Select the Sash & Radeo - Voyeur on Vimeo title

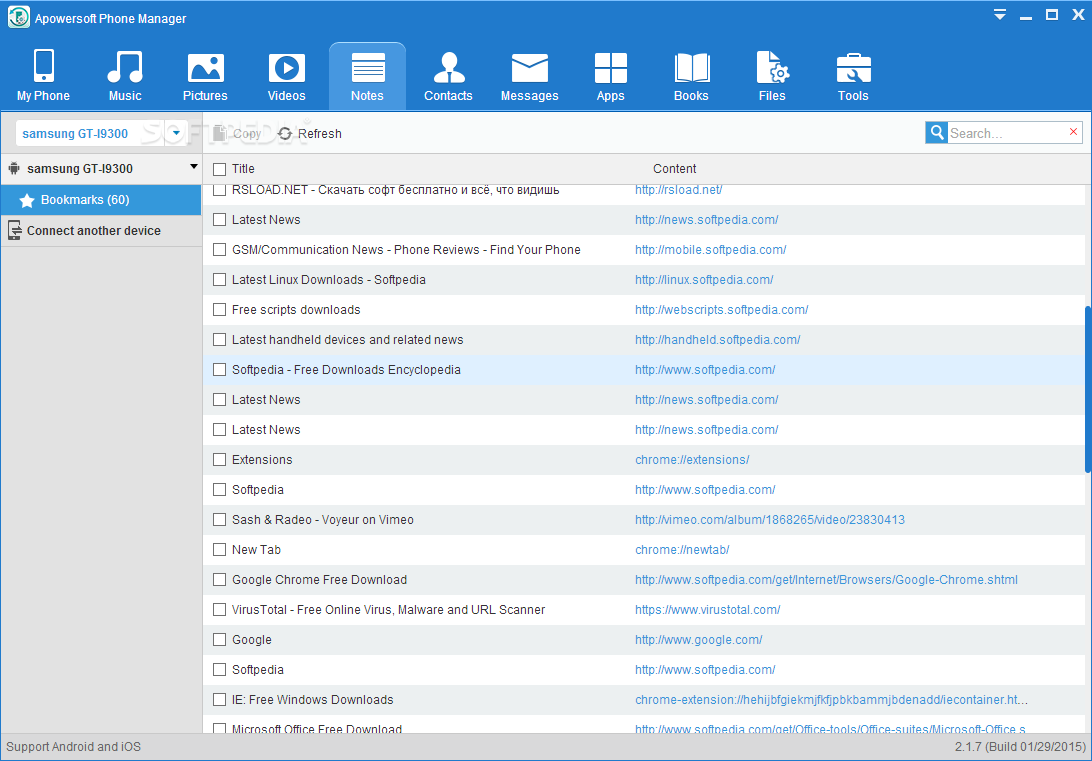pos(322,519)
